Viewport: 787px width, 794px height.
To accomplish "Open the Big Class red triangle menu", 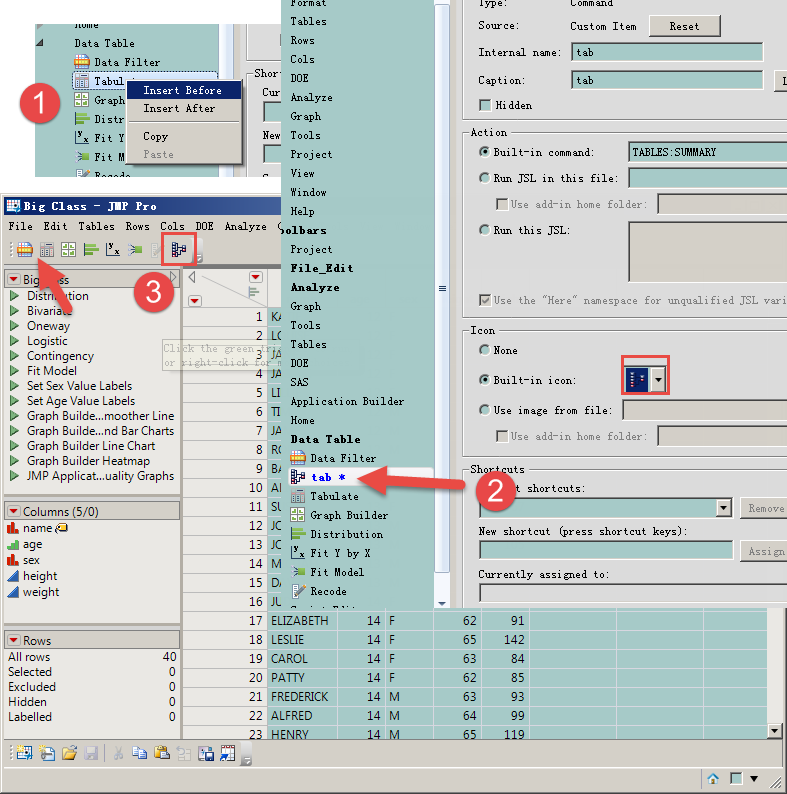I will [x=14, y=280].
